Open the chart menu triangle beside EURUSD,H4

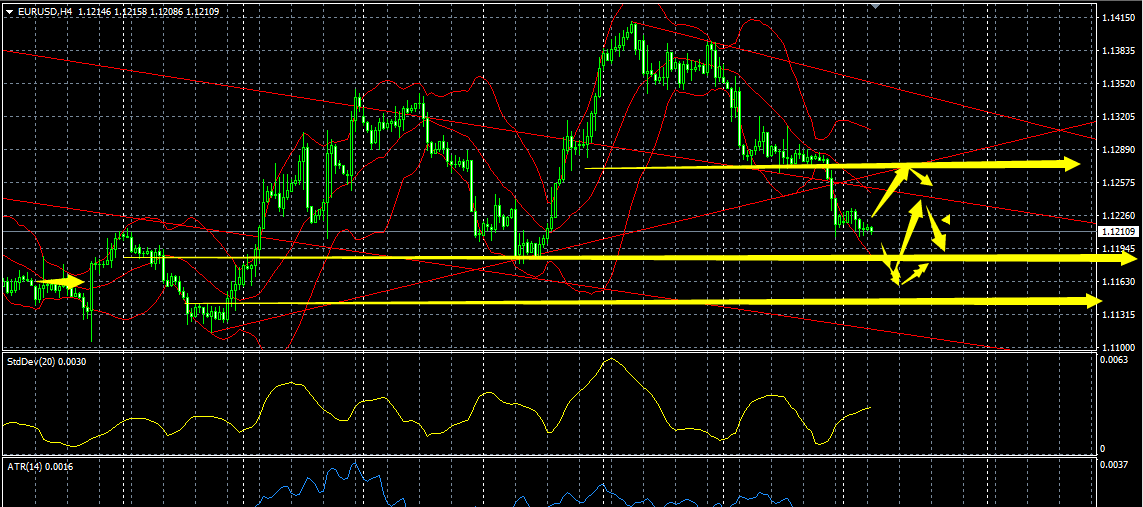tap(9, 11)
